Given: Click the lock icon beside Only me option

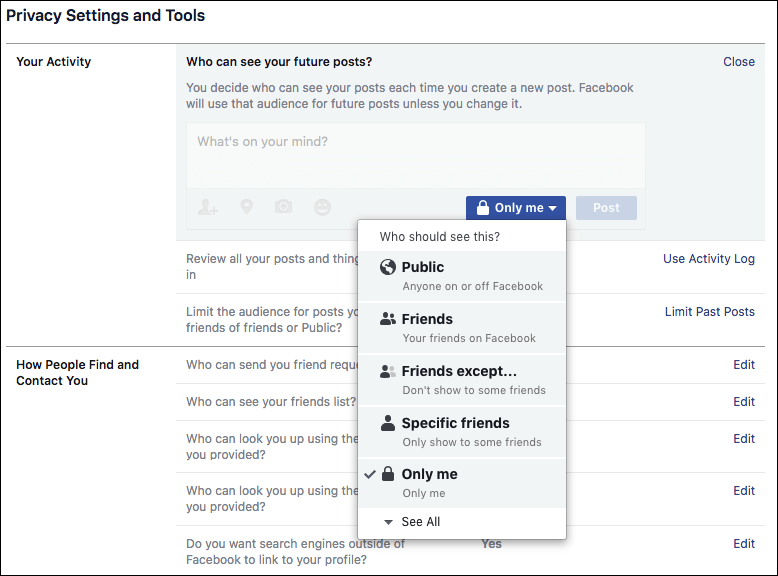Looking at the screenshot, I should [388, 474].
